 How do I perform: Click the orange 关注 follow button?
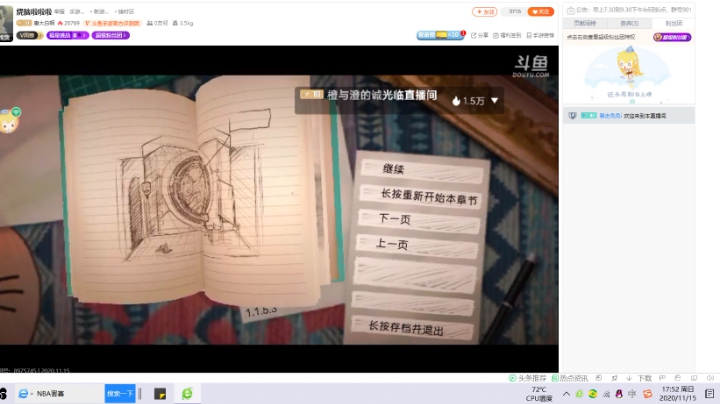coord(540,11)
